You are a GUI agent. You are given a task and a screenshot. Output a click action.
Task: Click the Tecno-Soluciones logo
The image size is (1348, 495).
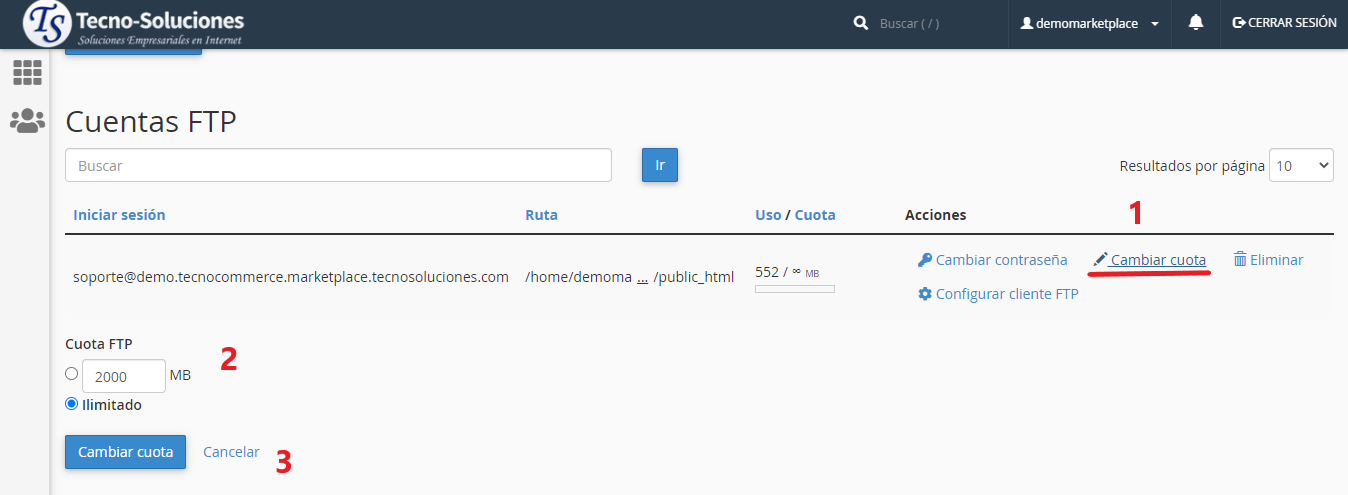(x=134, y=25)
